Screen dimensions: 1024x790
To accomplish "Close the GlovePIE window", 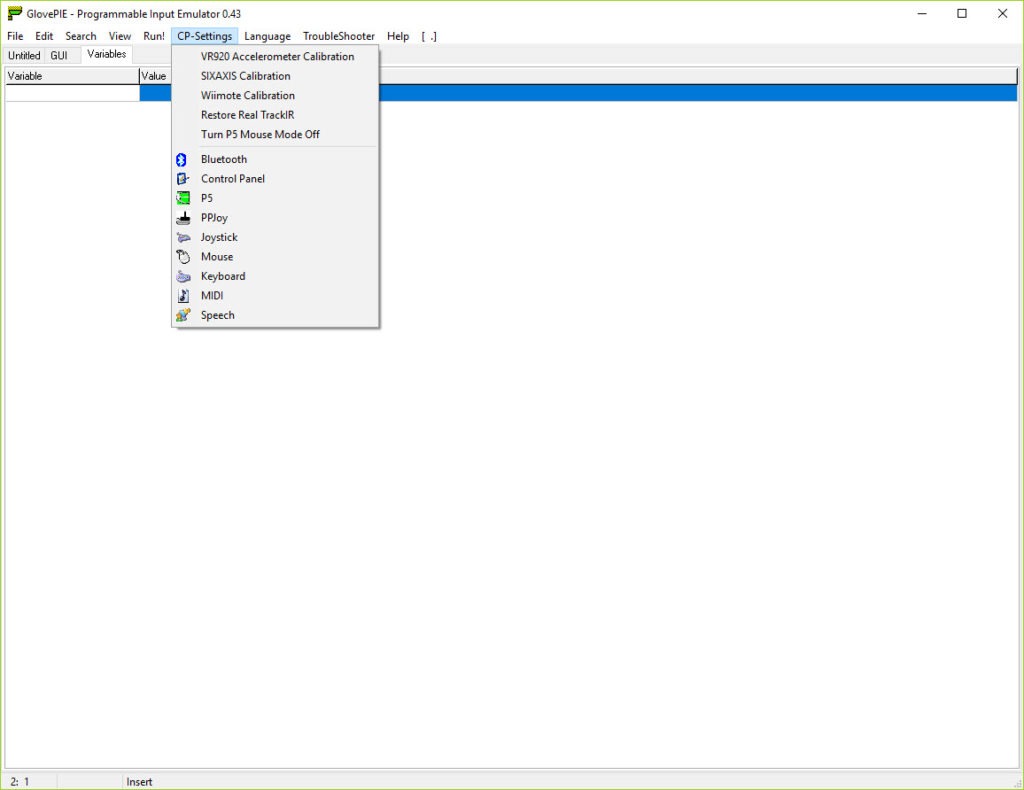I will [x=1002, y=14].
